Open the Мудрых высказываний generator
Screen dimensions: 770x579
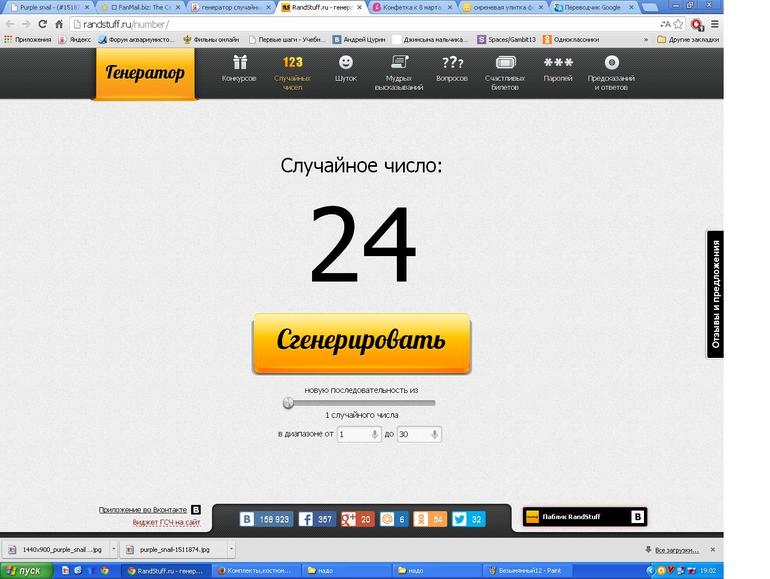pyautogui.click(x=398, y=64)
